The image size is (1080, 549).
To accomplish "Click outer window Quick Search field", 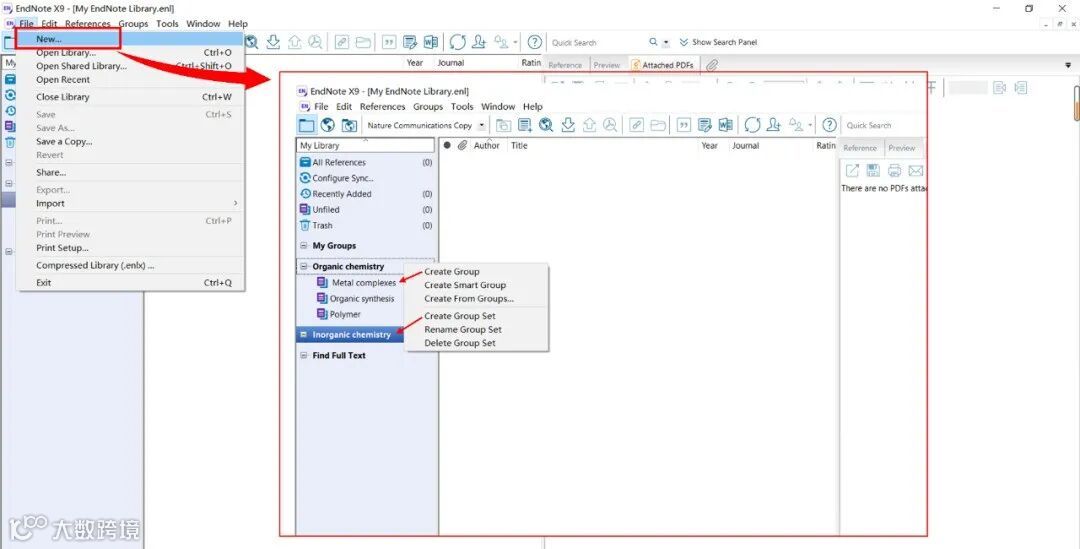I will (x=598, y=43).
